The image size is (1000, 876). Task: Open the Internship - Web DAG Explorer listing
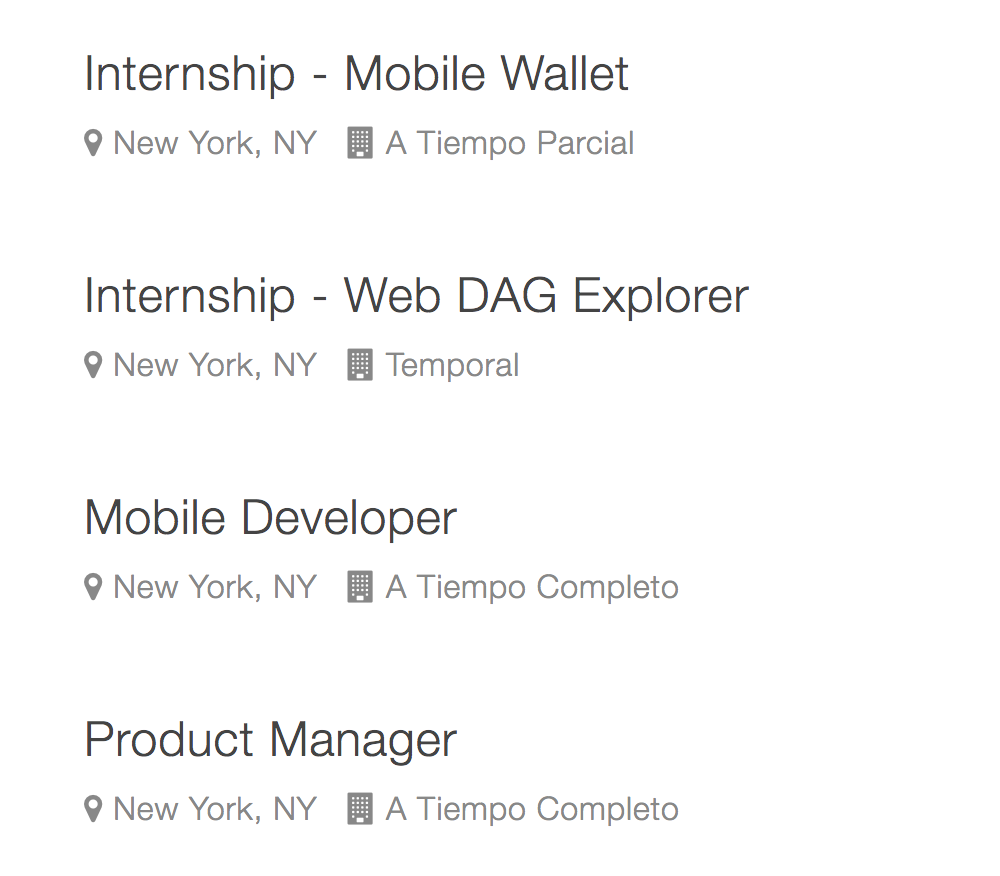416,297
